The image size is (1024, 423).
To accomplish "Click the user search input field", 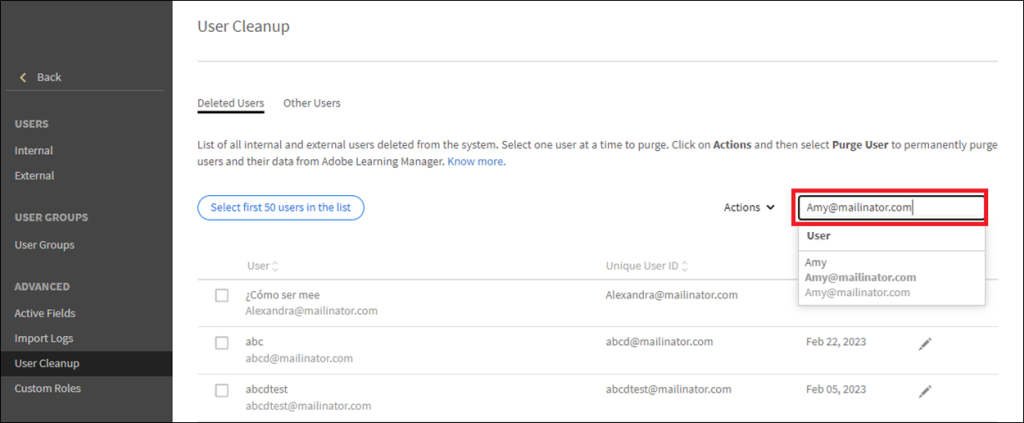I will tap(890, 208).
